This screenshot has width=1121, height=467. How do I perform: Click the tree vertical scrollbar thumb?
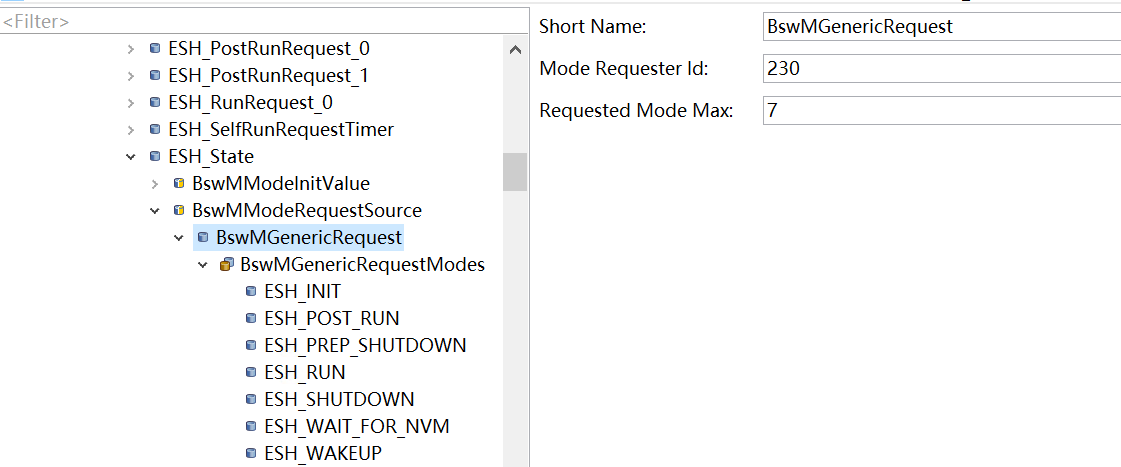(x=515, y=172)
